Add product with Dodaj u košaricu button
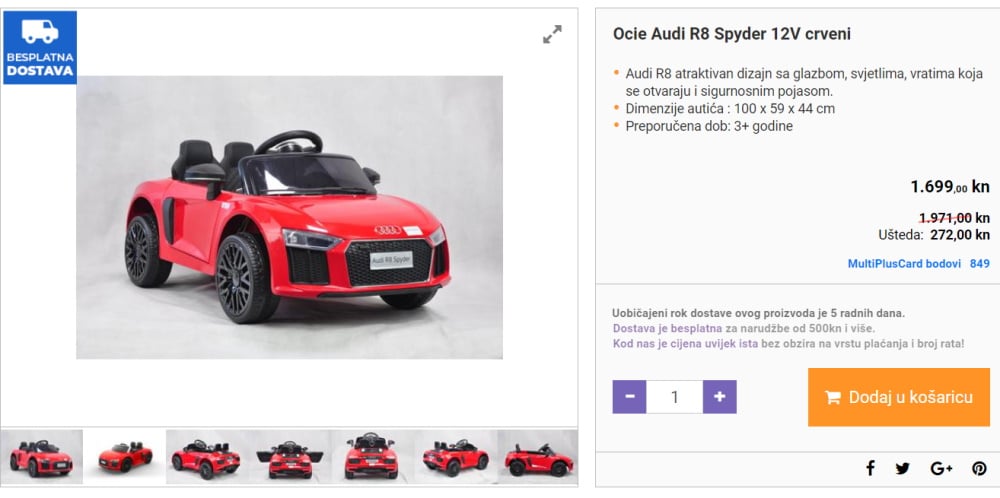The height and width of the screenshot is (498, 1000). [x=898, y=397]
